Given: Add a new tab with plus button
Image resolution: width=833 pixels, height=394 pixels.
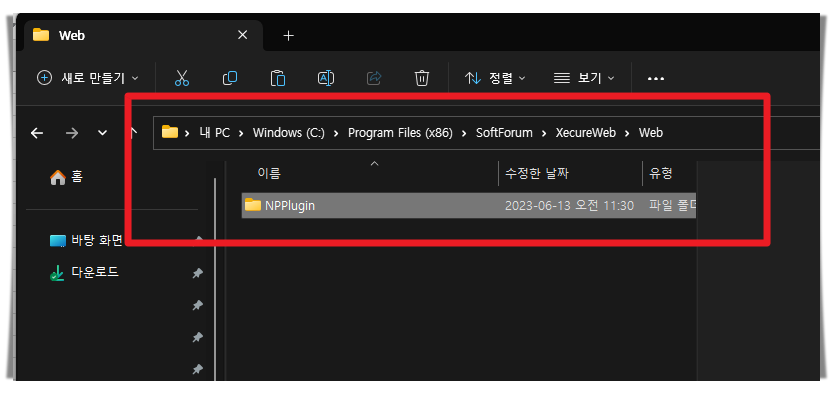Looking at the screenshot, I should pyautogui.click(x=288, y=36).
